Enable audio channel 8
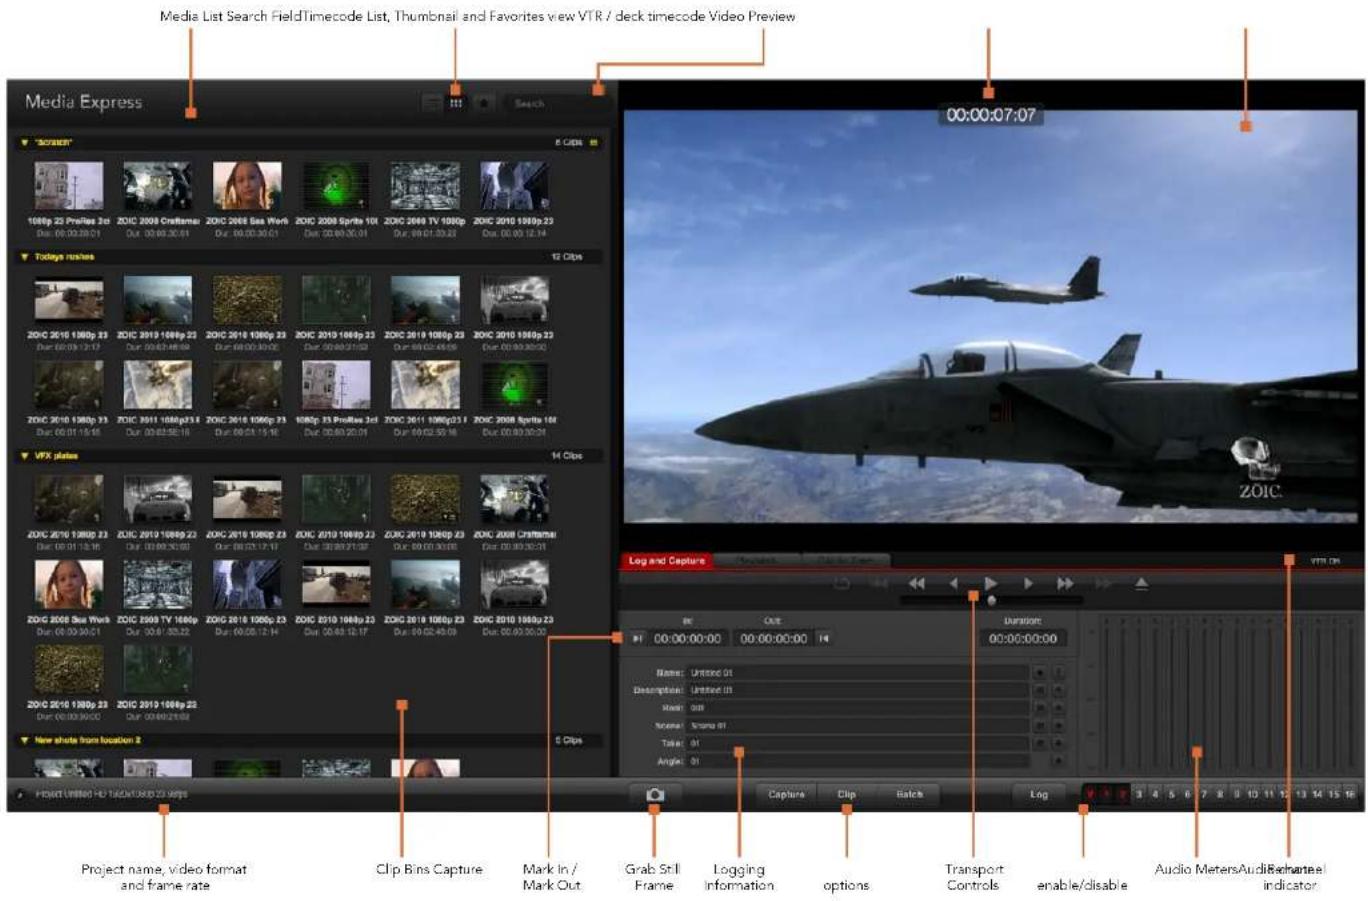 point(1220,795)
